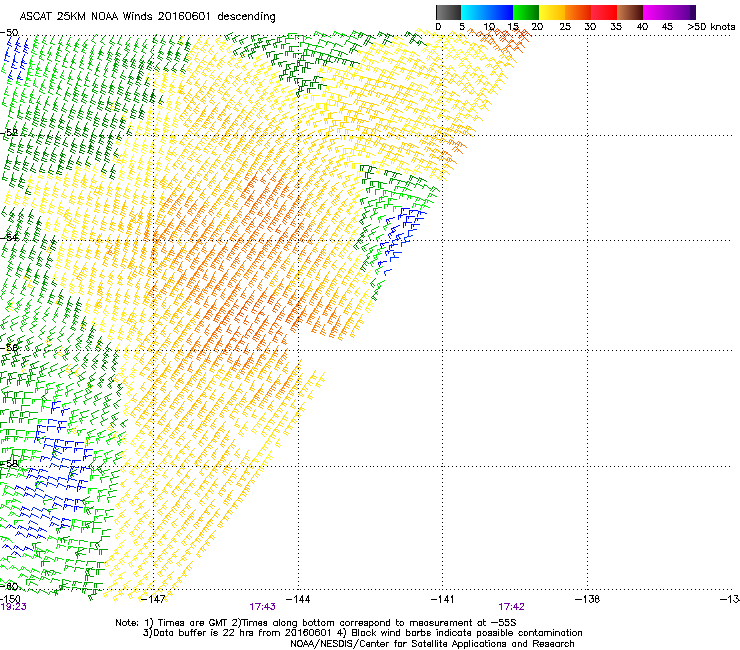This screenshot has width=740, height=650.
Task: Click the cyan-blue 5-15 knots color band
Action: pos(487,12)
